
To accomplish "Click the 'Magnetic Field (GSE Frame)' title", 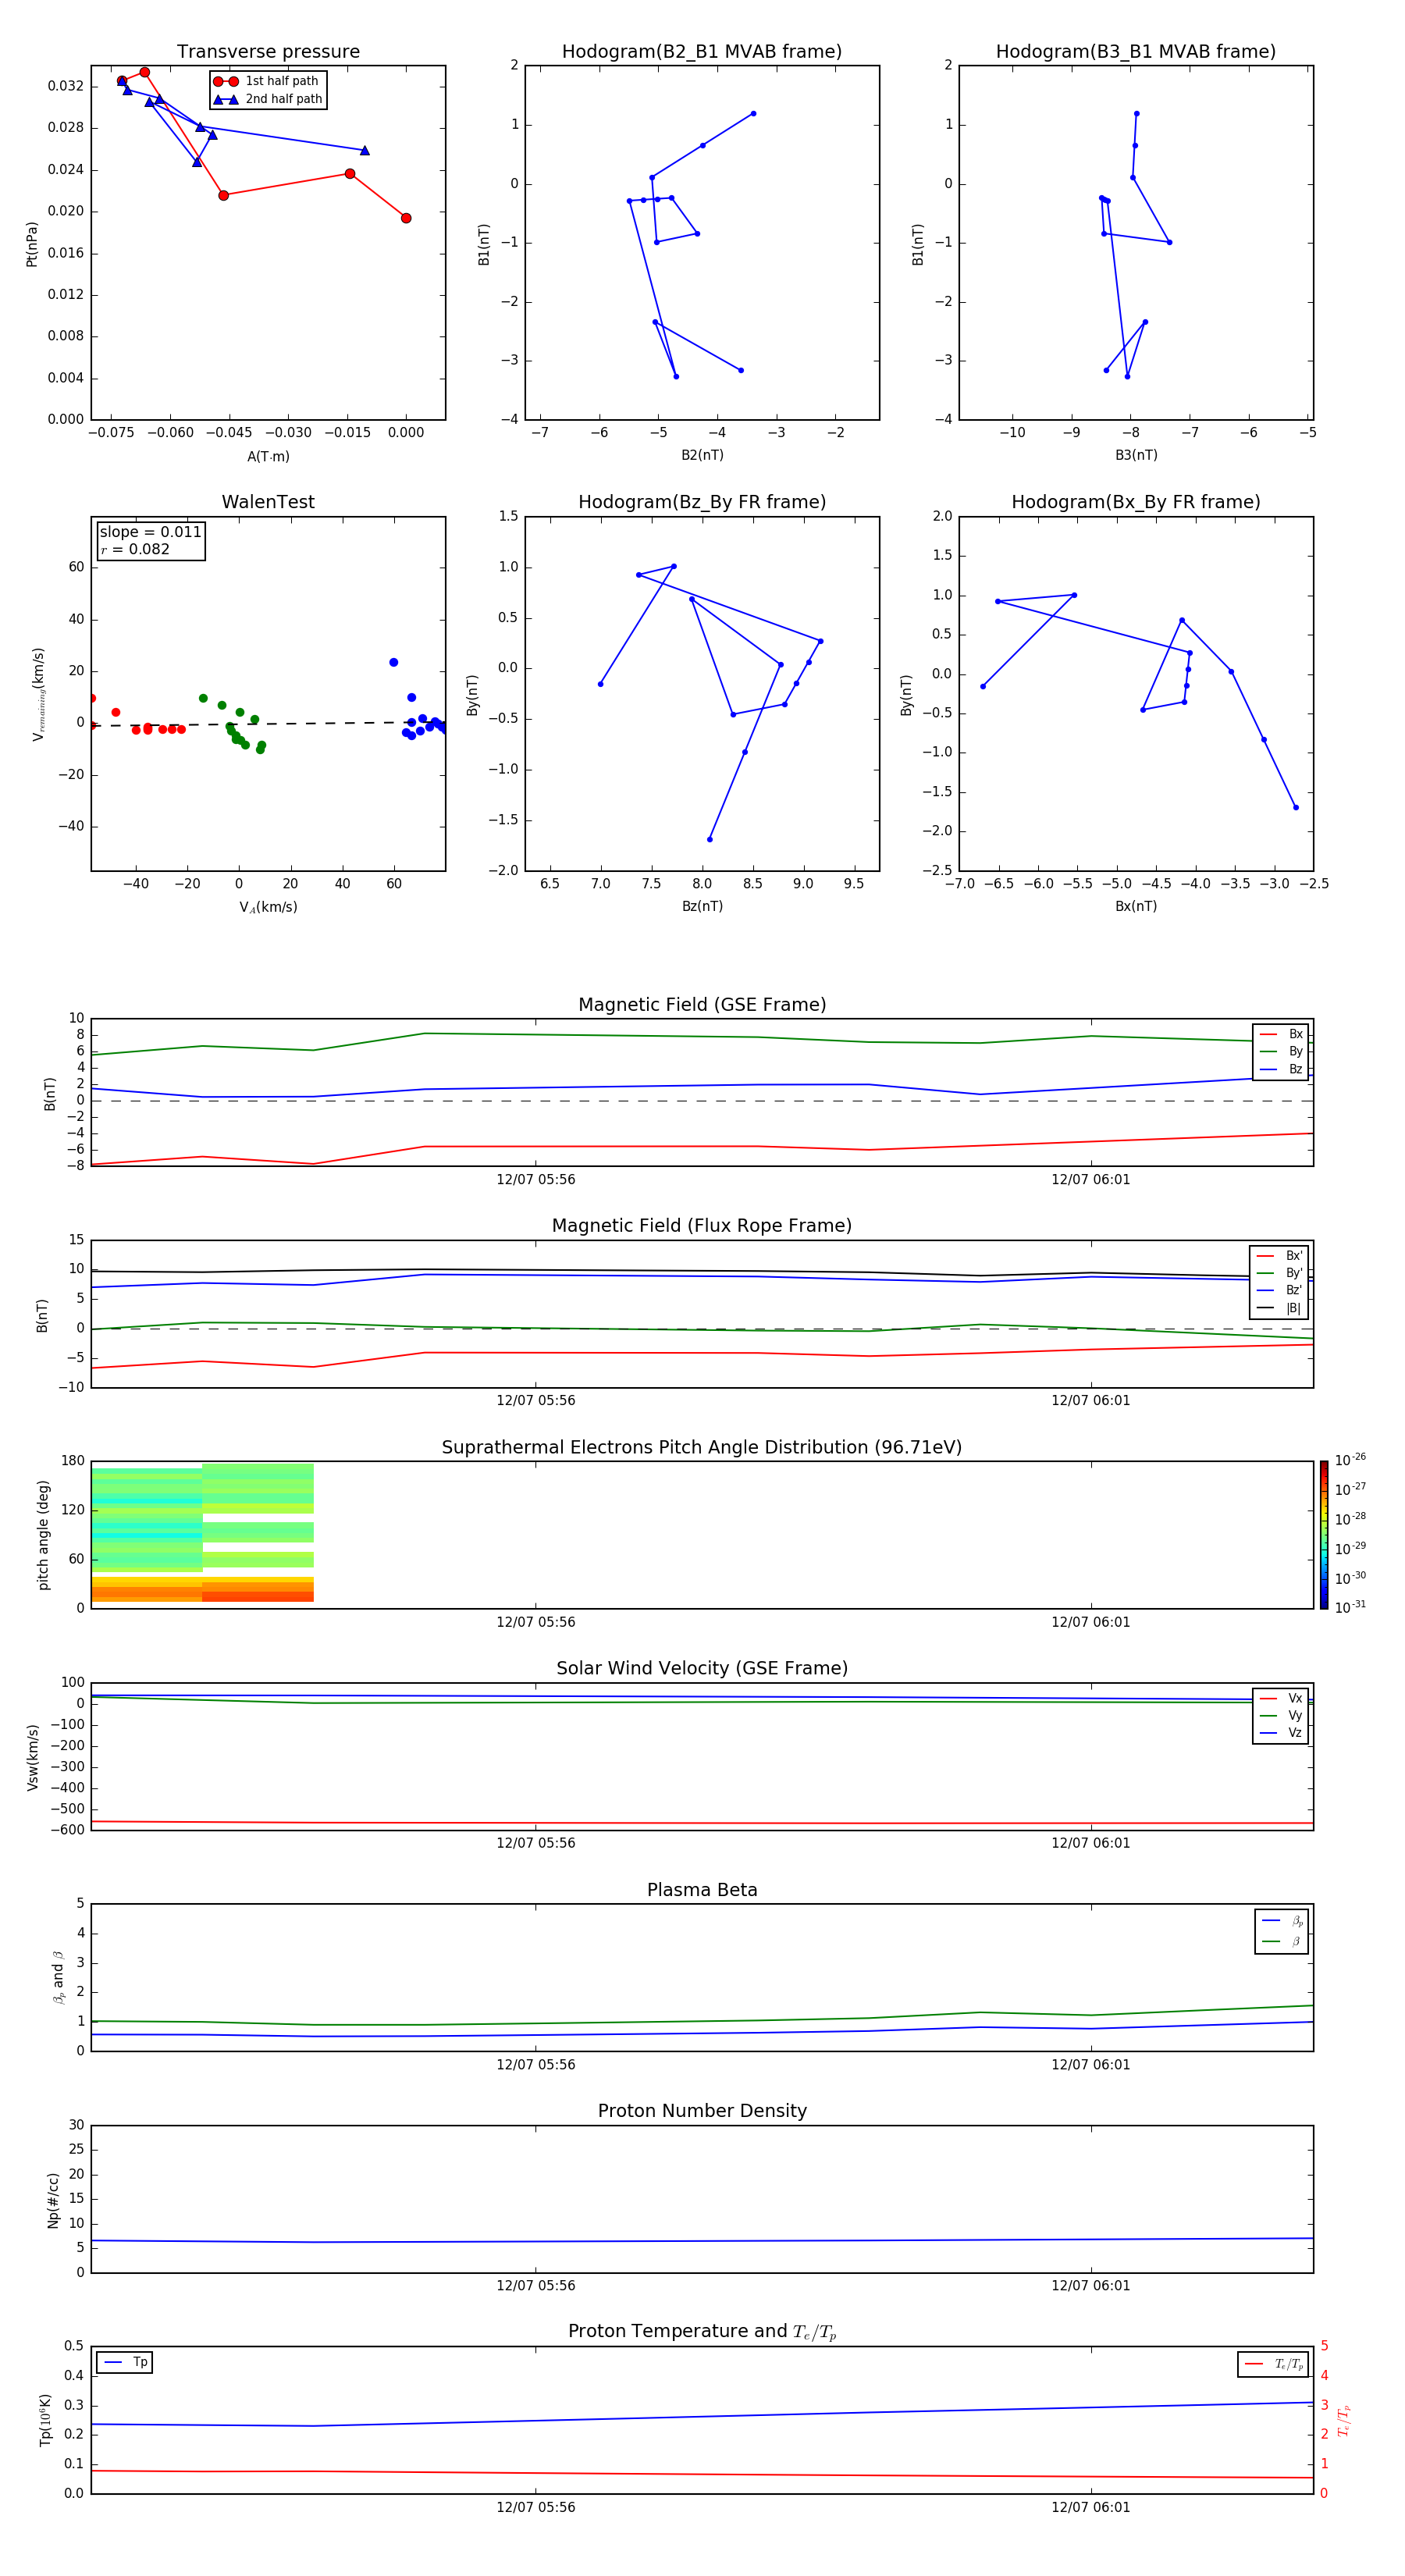I will coord(702,1005).
